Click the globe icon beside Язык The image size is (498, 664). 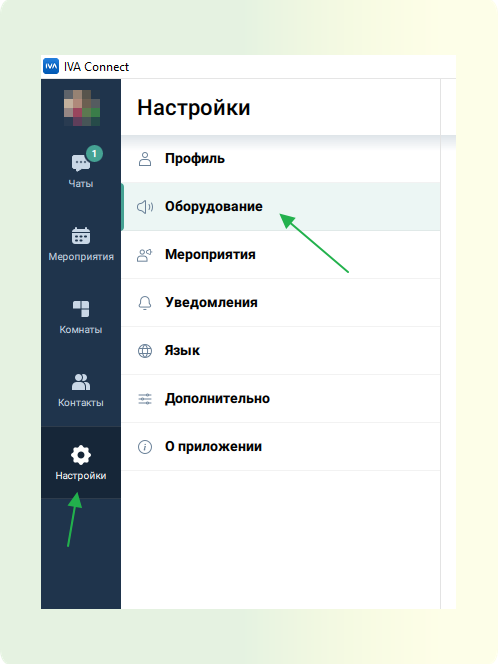click(145, 351)
